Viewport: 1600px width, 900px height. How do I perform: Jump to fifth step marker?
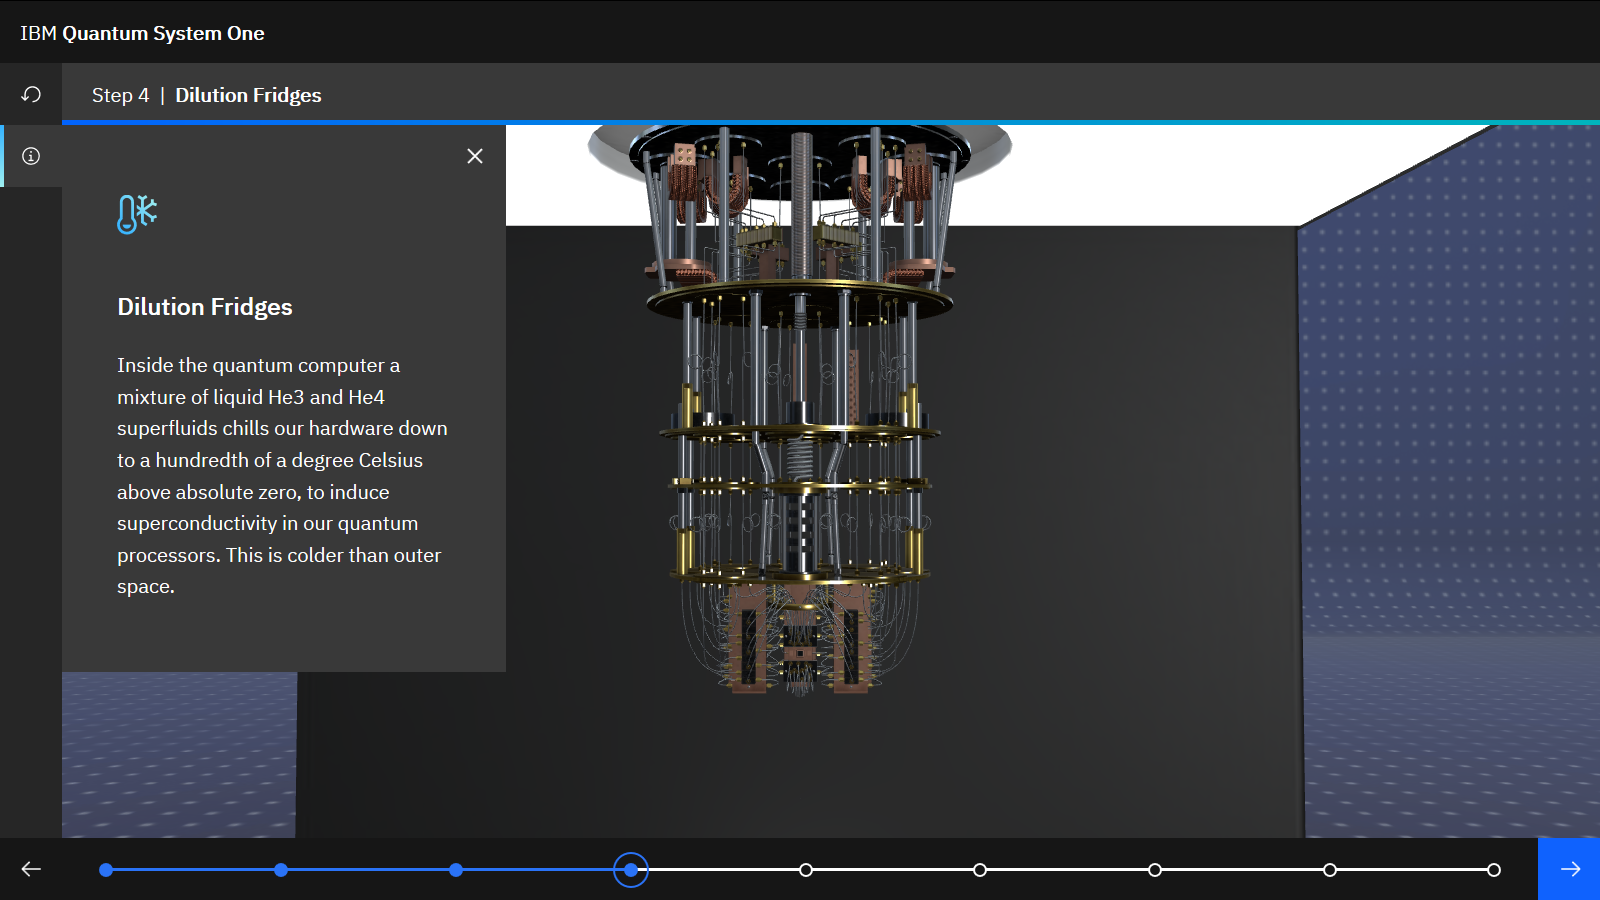coord(806,870)
